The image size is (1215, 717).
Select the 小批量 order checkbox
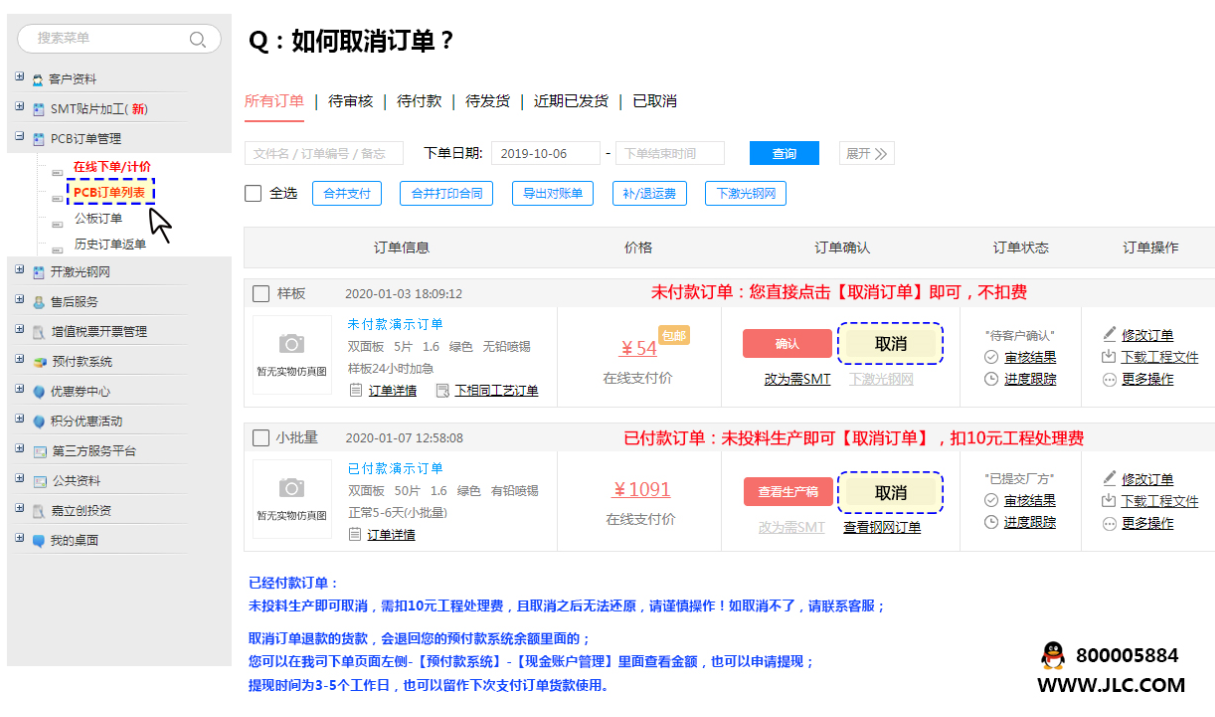pos(261,438)
